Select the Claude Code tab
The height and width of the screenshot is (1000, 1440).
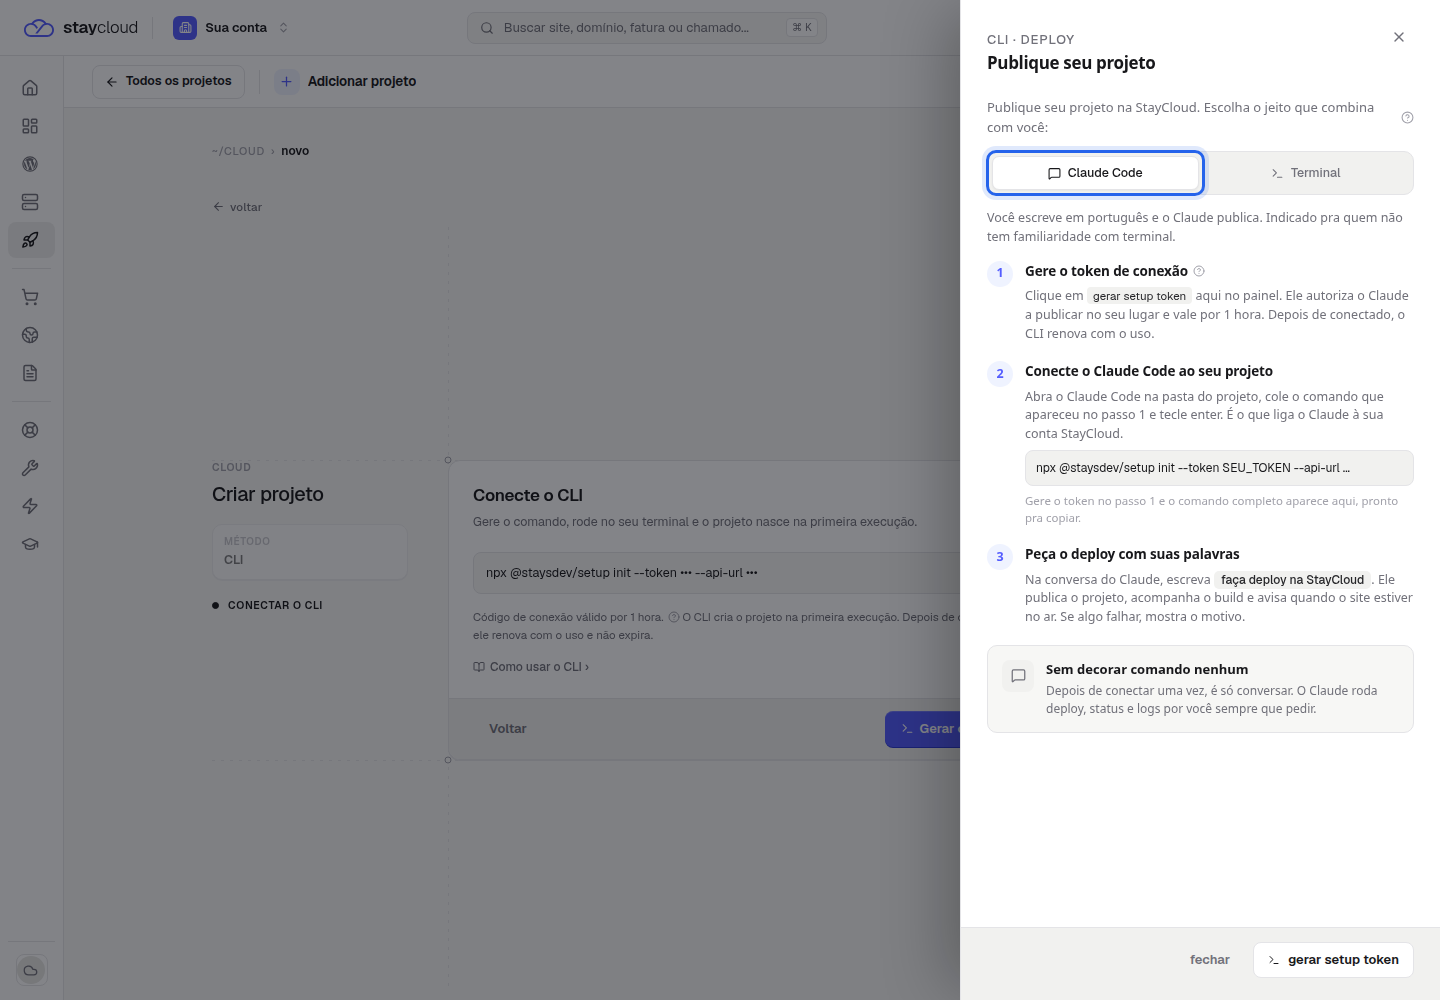1095,173
